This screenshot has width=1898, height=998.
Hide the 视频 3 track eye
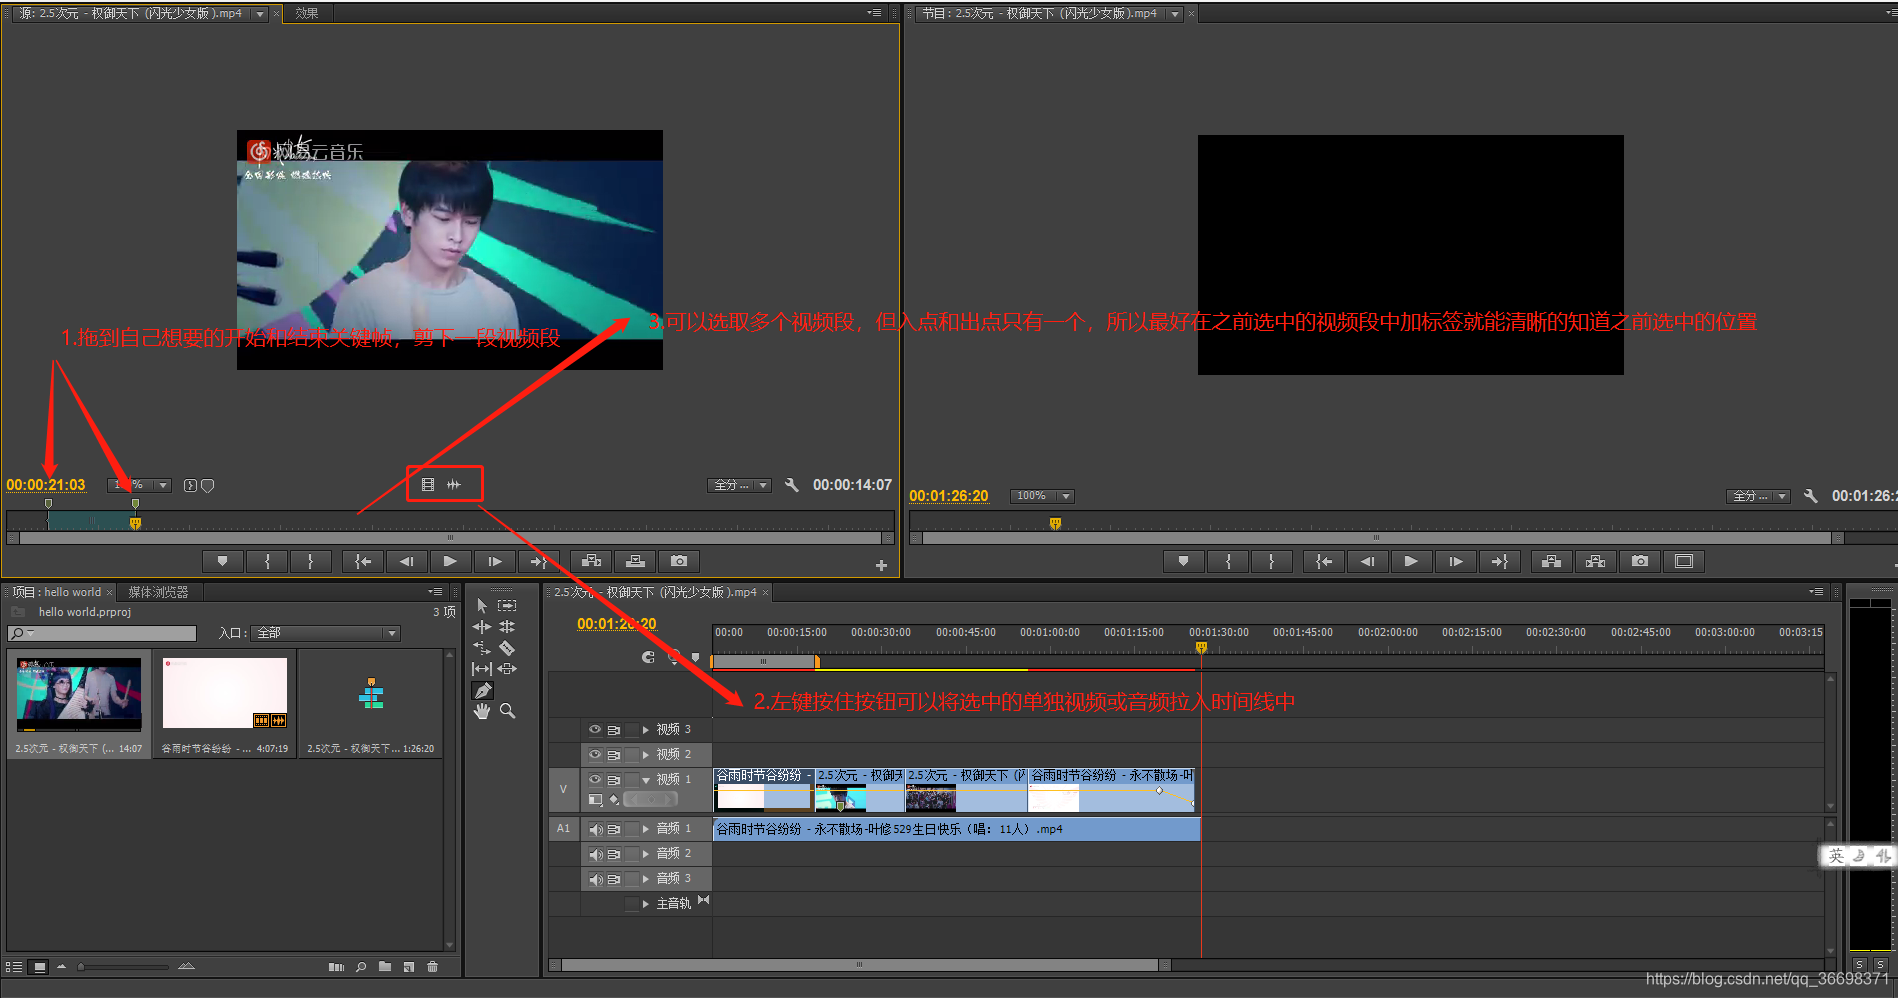coord(595,729)
